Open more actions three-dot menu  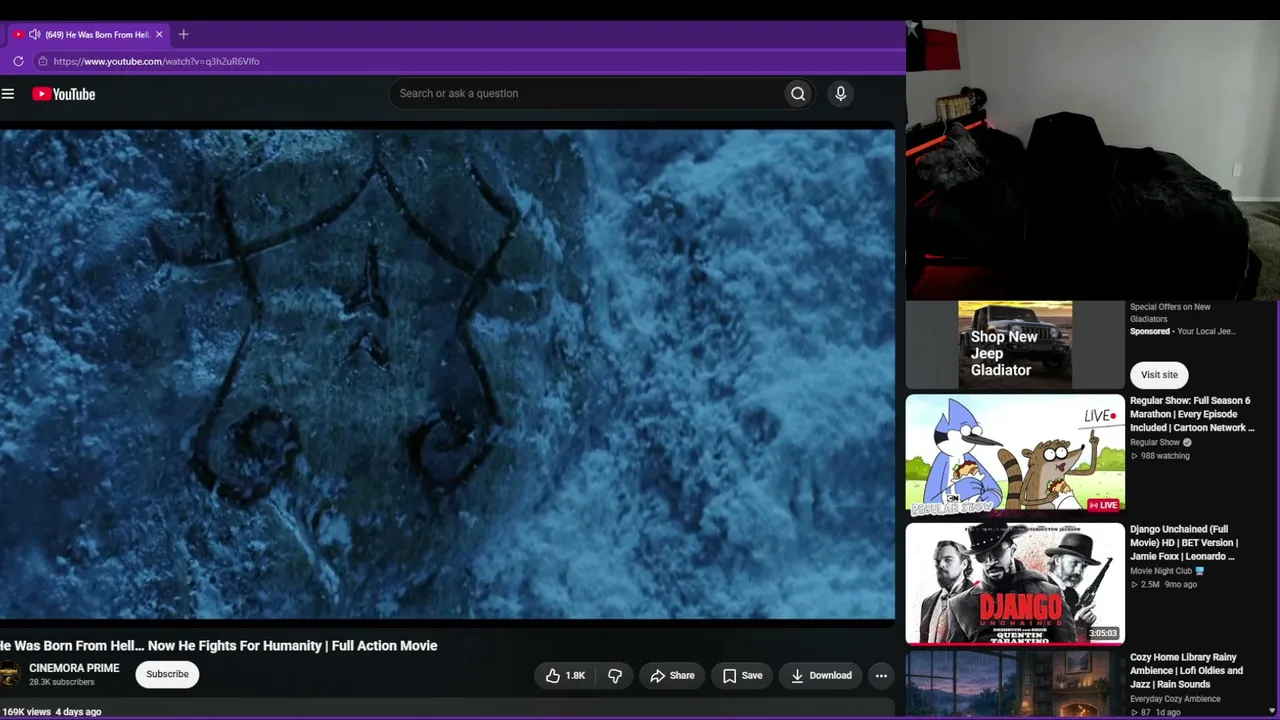pos(881,676)
